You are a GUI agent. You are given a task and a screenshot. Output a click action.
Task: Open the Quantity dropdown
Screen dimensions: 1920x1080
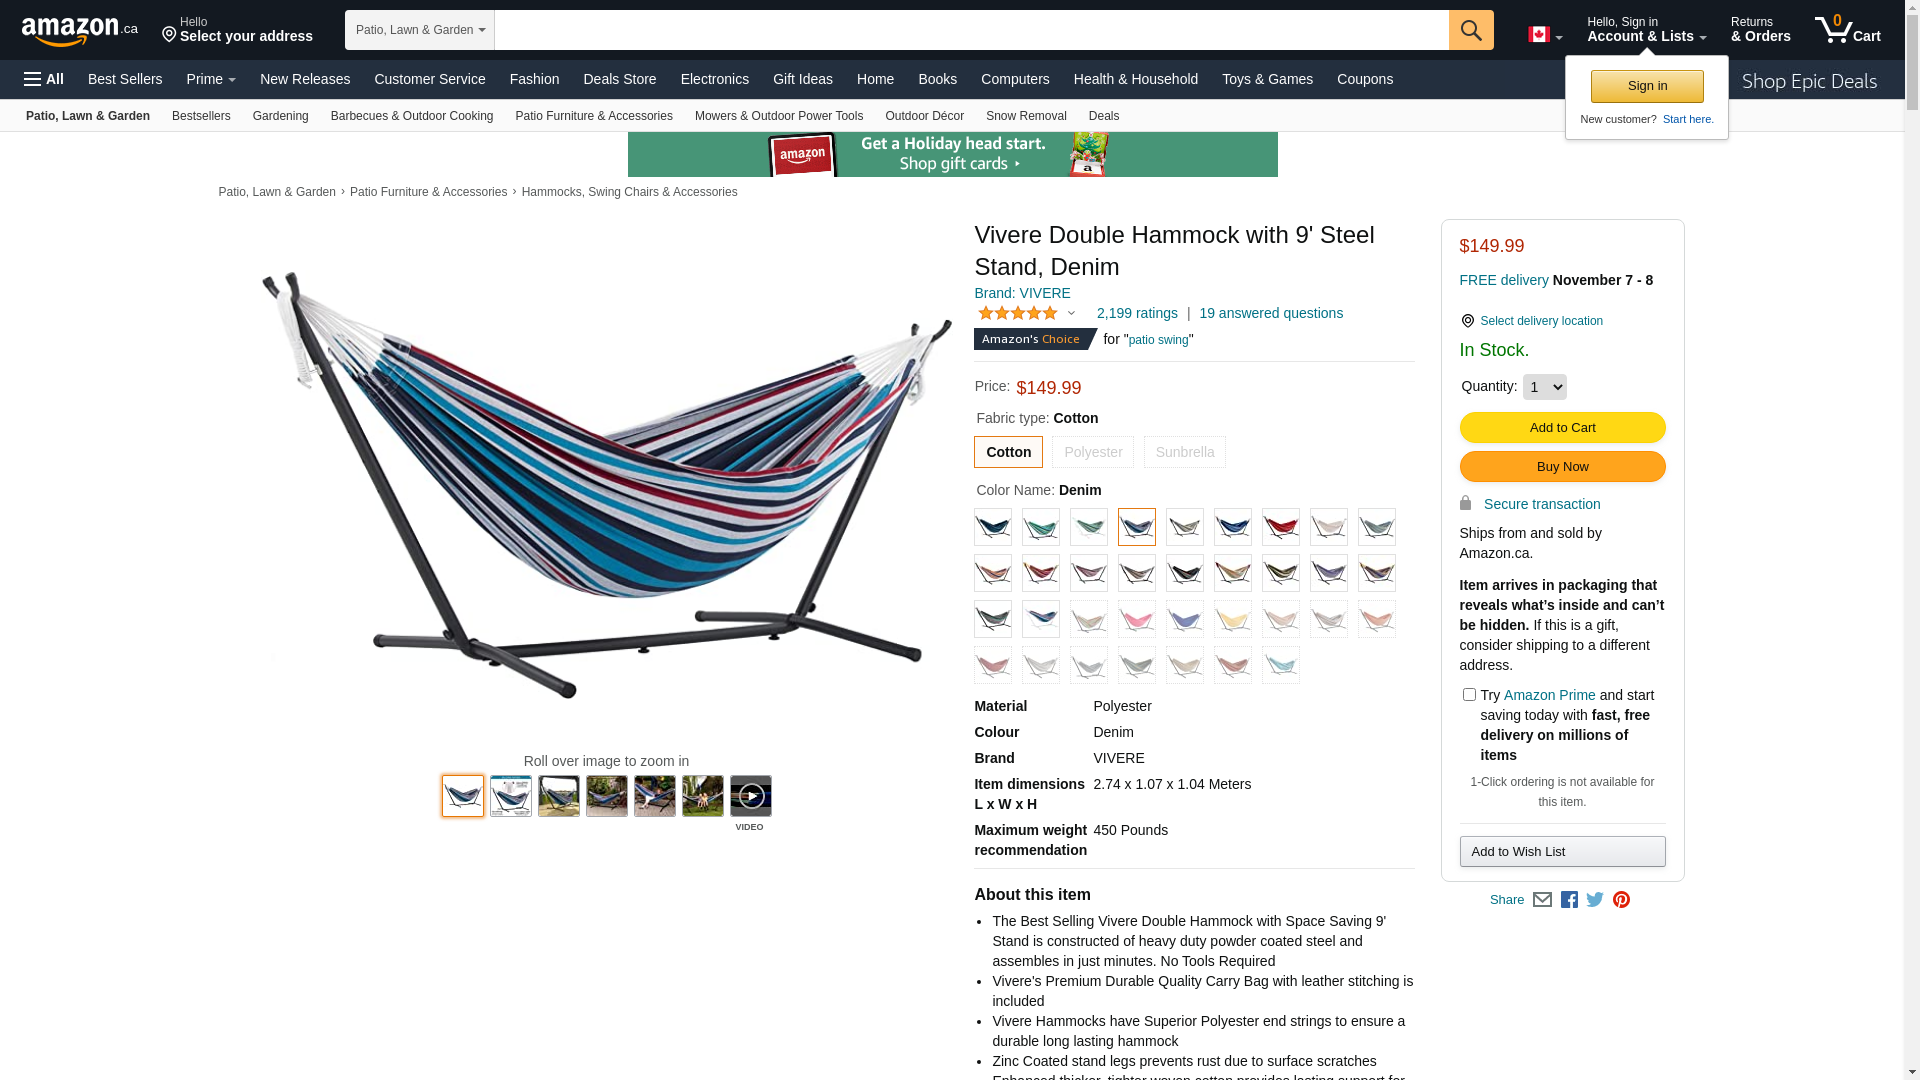1545,387
